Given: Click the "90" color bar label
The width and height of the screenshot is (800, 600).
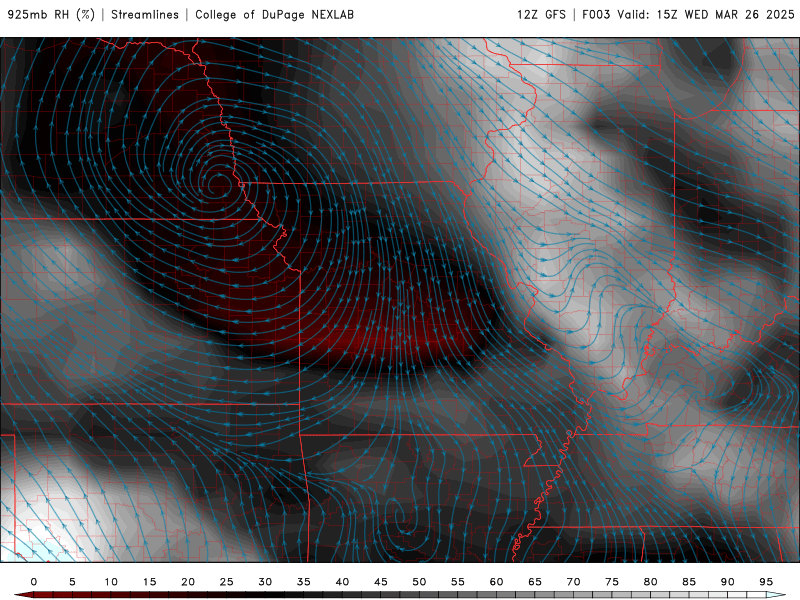Looking at the screenshot, I should coord(728,582).
